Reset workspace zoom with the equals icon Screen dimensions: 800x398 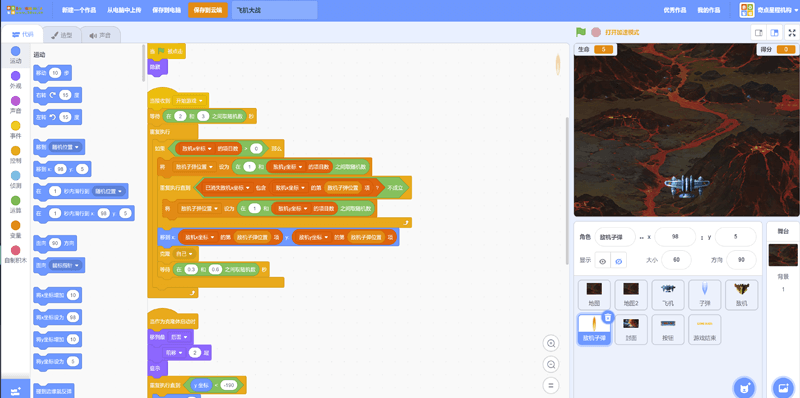(x=551, y=385)
